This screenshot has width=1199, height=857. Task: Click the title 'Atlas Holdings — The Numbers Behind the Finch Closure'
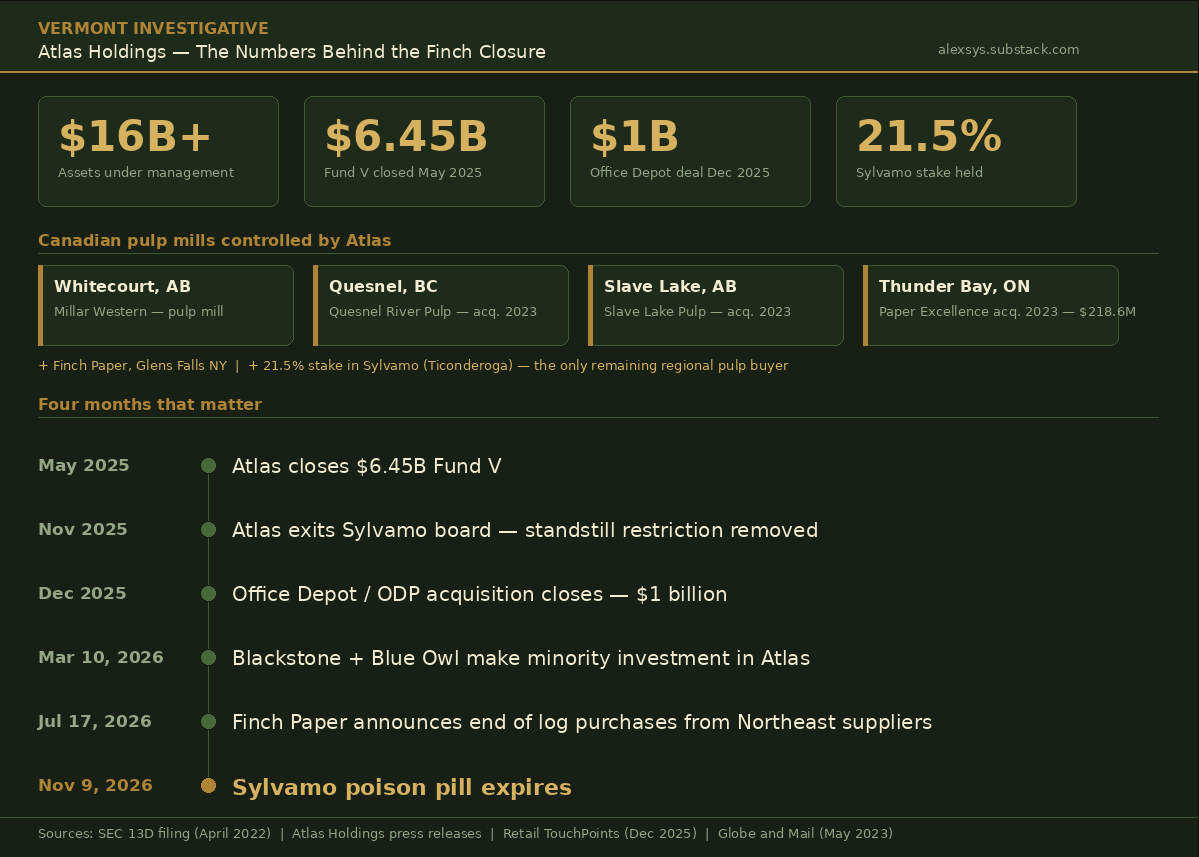pyautogui.click(x=291, y=52)
